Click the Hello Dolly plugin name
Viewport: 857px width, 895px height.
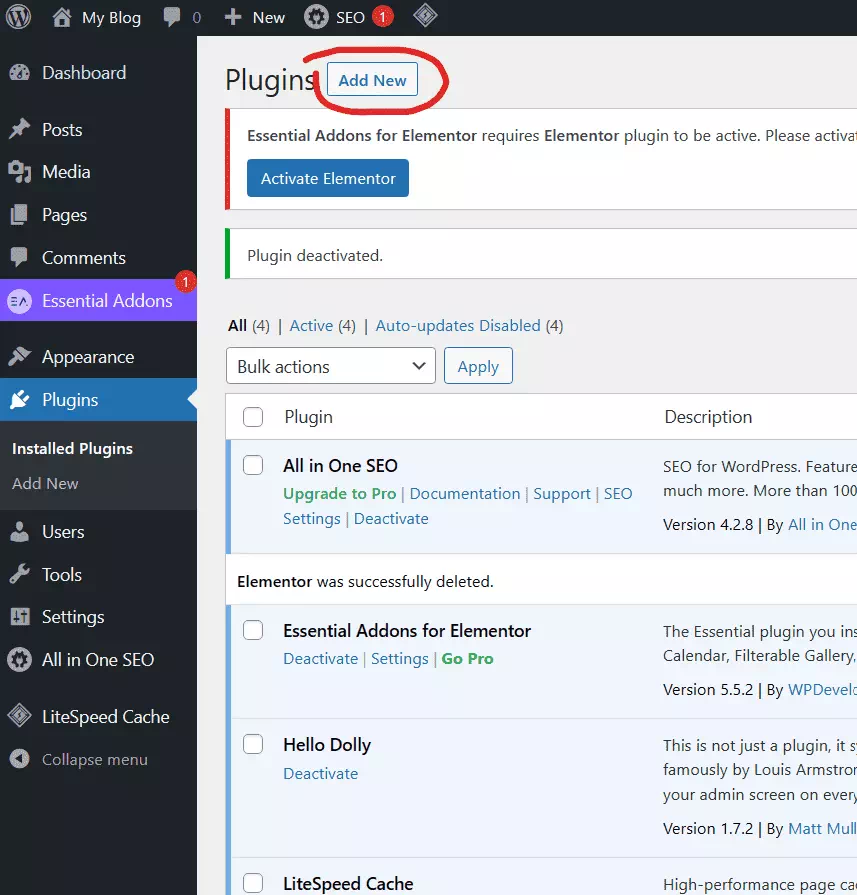click(327, 745)
